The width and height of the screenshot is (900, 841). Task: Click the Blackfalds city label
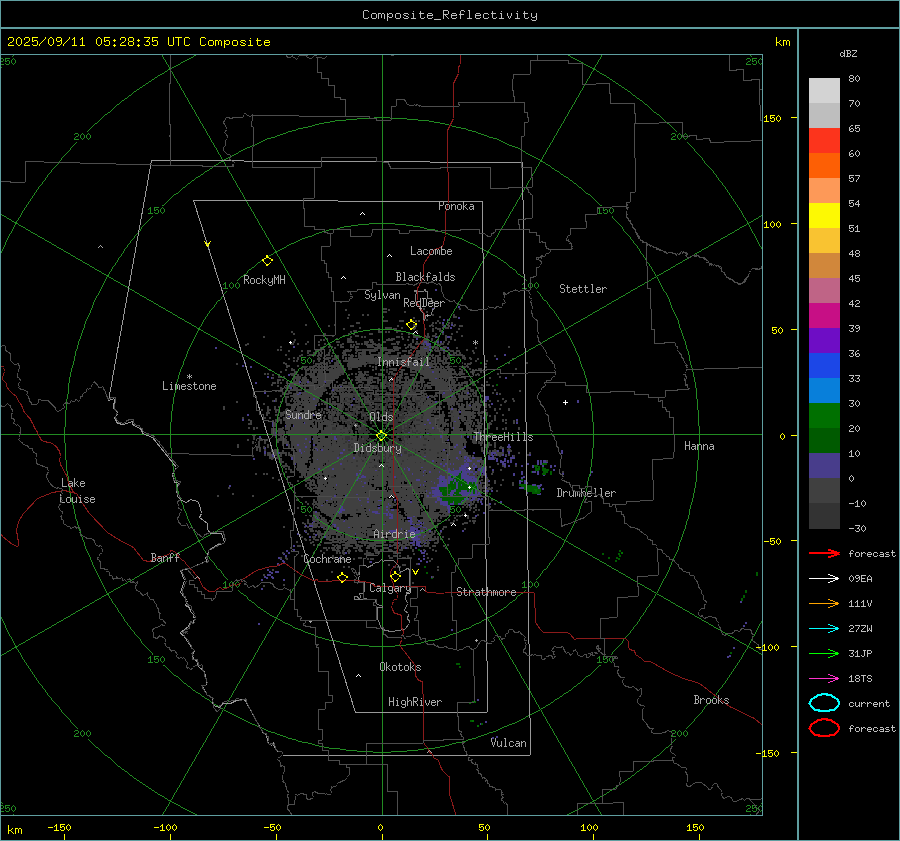point(425,277)
